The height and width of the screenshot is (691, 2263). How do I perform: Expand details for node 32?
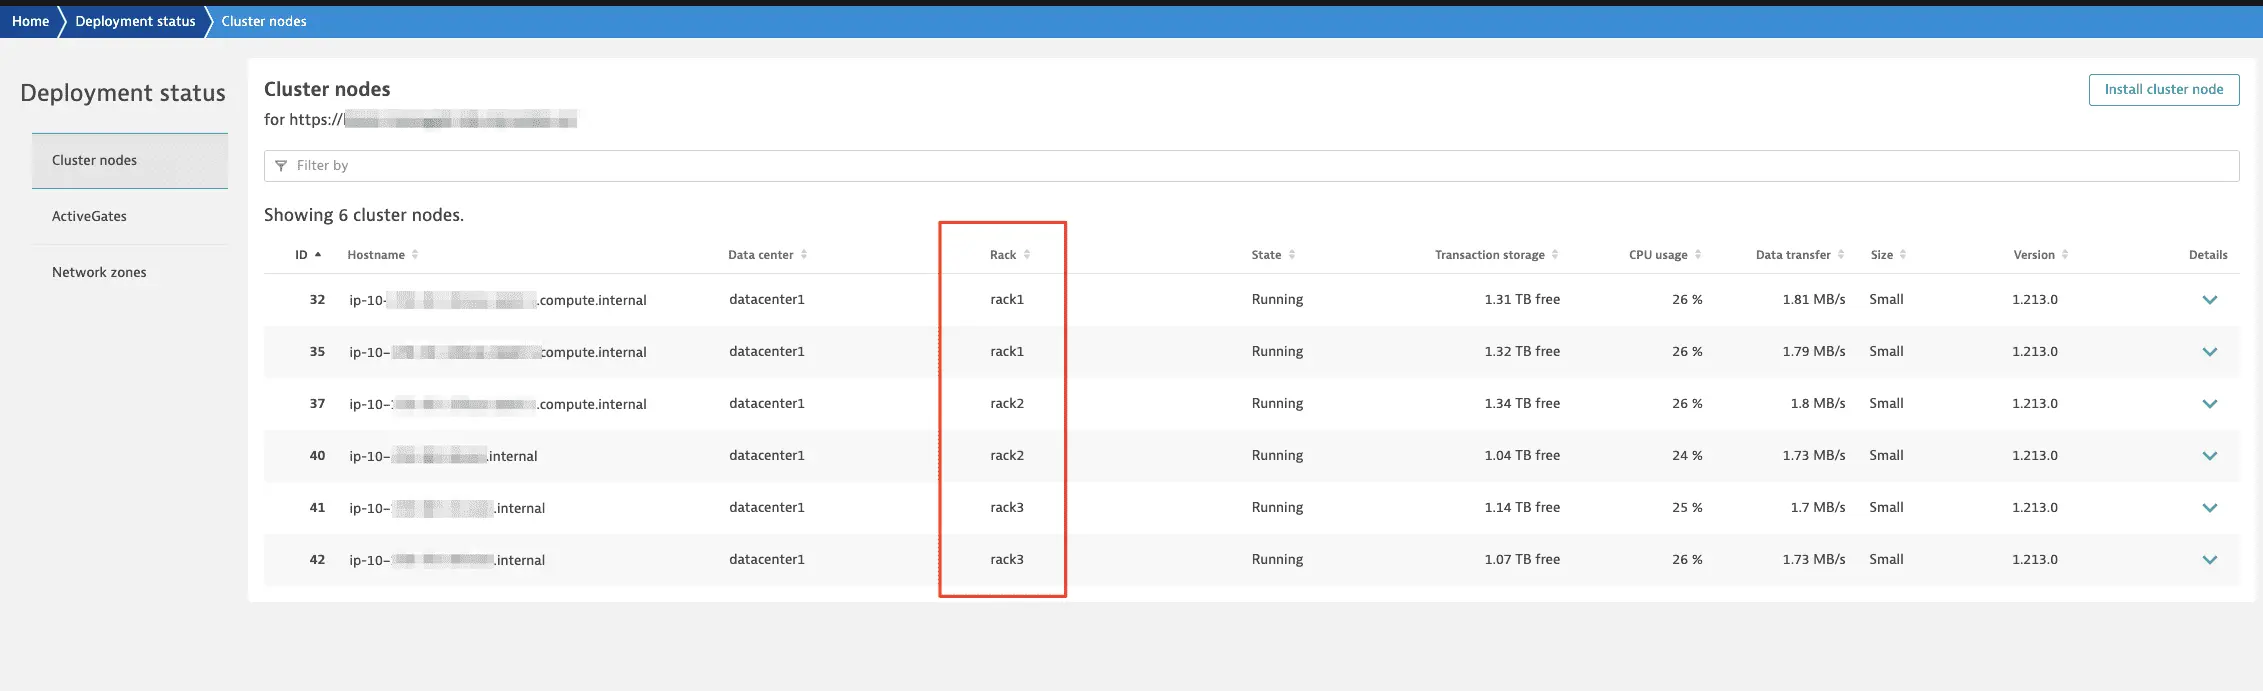point(2210,300)
